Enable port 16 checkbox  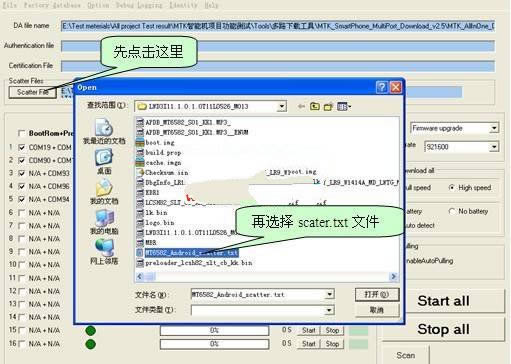click(x=22, y=343)
